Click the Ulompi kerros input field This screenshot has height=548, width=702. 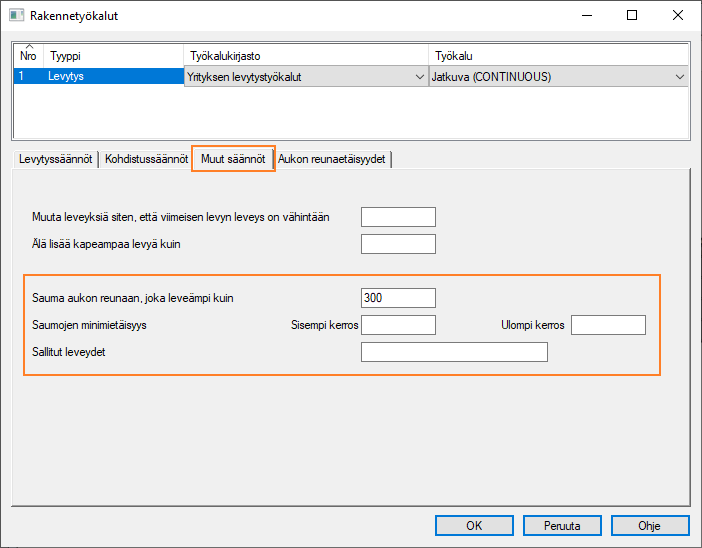(x=608, y=325)
